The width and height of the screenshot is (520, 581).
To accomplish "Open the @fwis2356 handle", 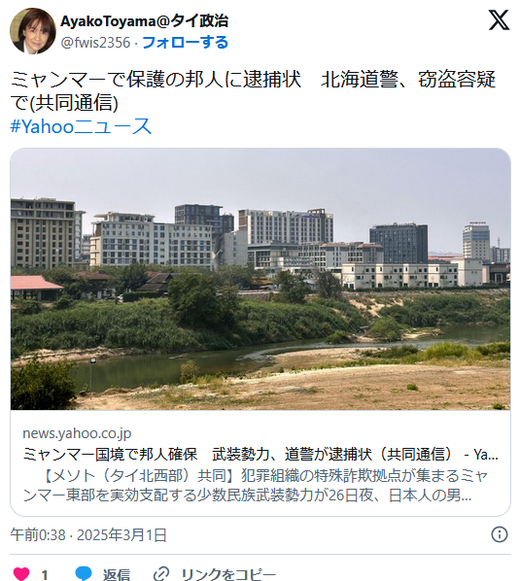I will [96, 43].
